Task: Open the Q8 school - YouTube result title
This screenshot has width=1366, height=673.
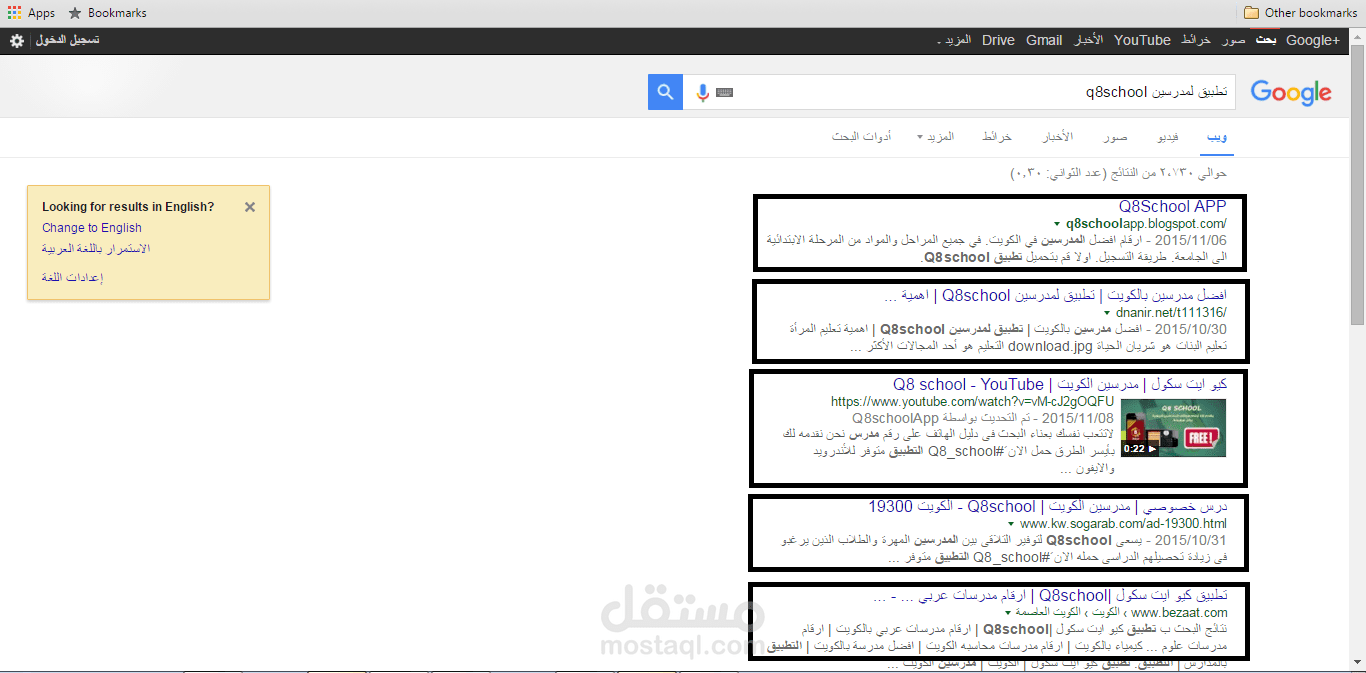Action: click(1060, 384)
